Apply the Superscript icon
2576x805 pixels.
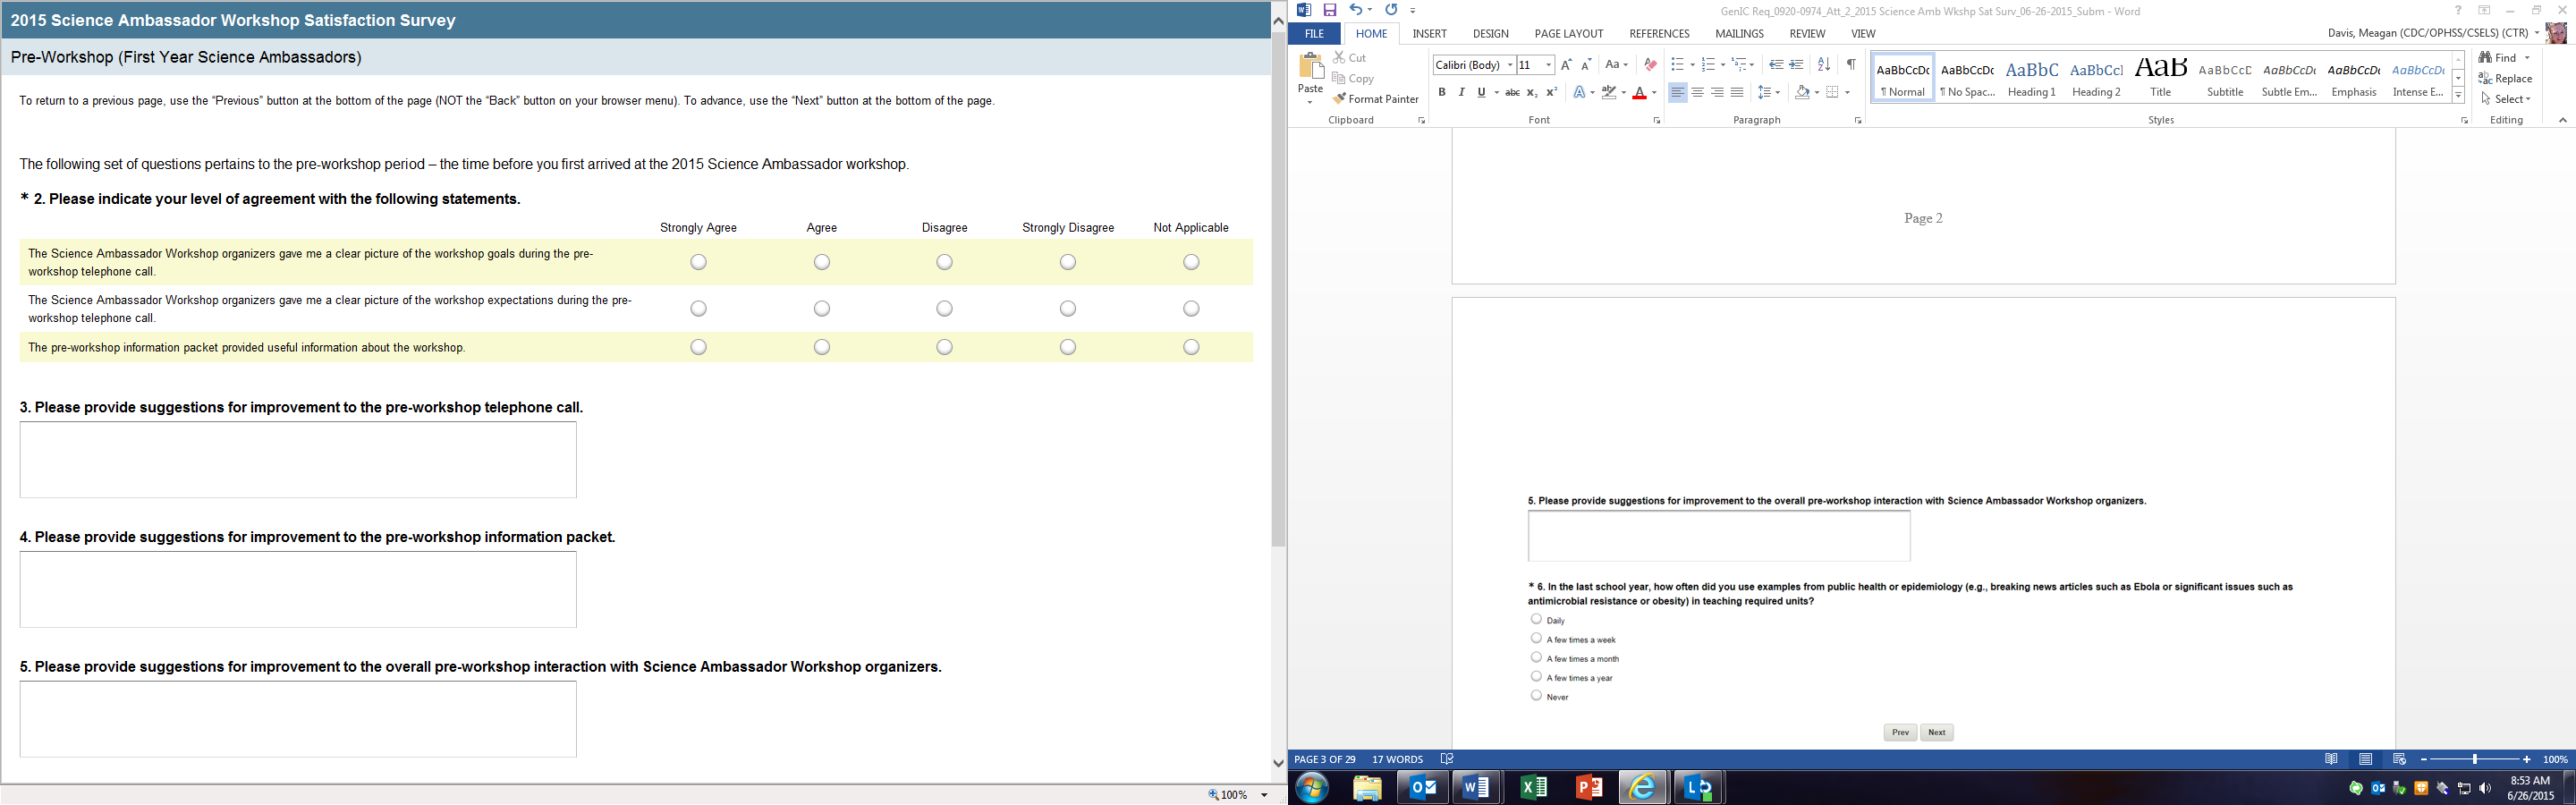(x=1551, y=92)
